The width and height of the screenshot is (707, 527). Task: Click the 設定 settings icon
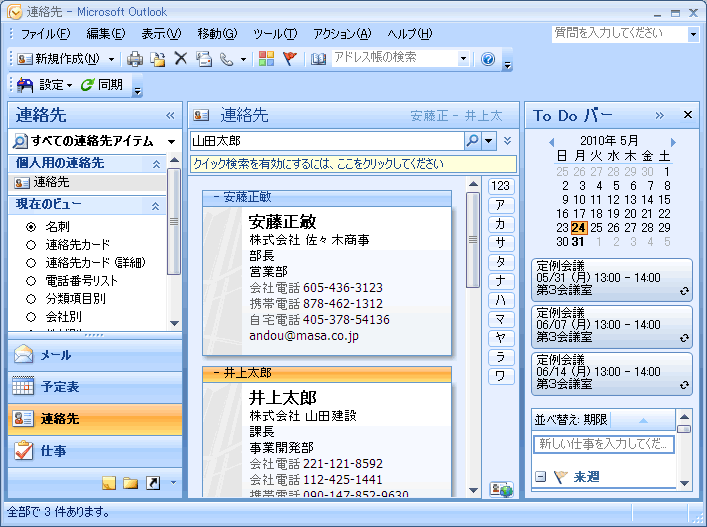click(x=25, y=85)
